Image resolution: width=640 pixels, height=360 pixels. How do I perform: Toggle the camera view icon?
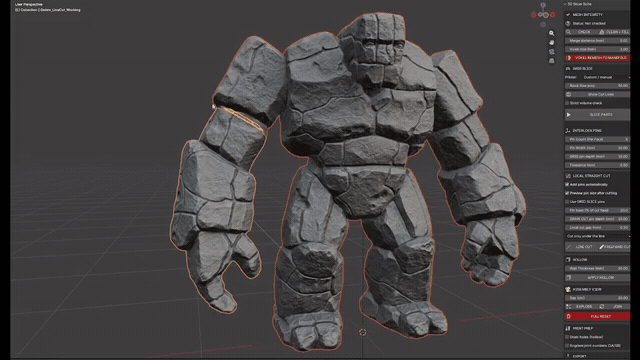[x=551, y=52]
